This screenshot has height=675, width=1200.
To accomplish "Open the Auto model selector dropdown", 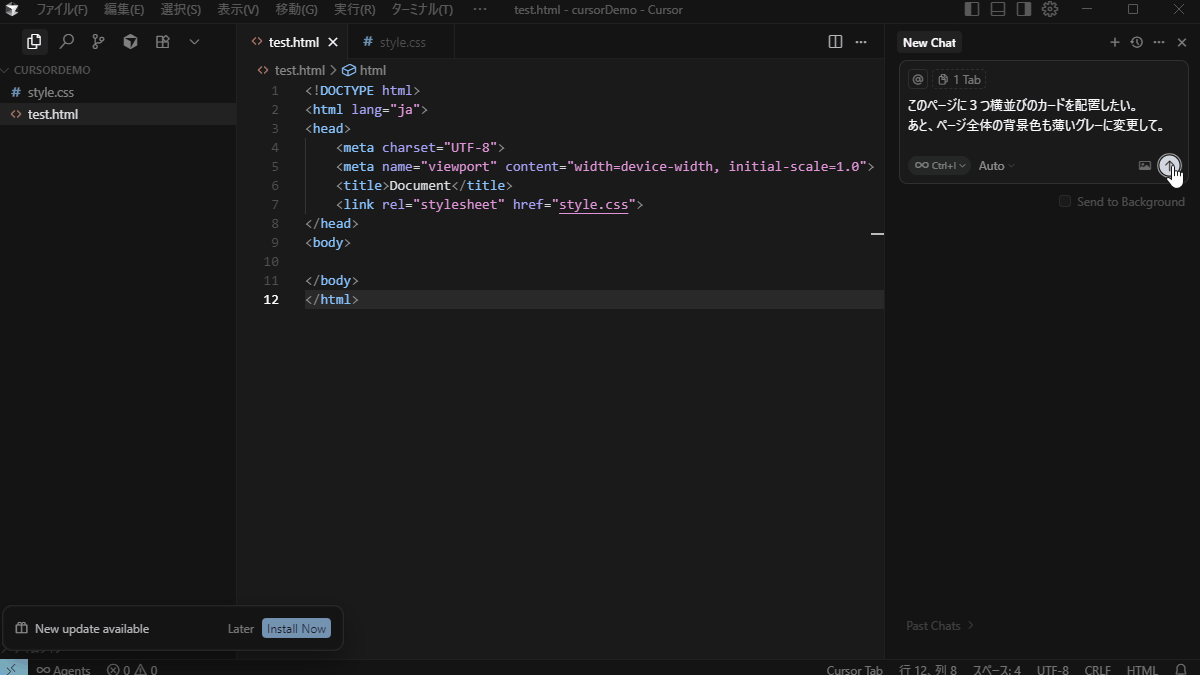I will [996, 166].
